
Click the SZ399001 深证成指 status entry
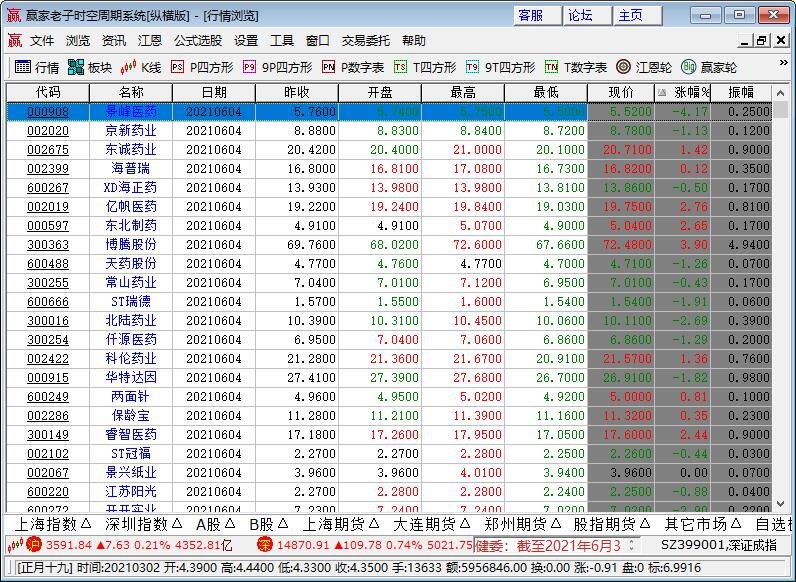[x=718, y=545]
